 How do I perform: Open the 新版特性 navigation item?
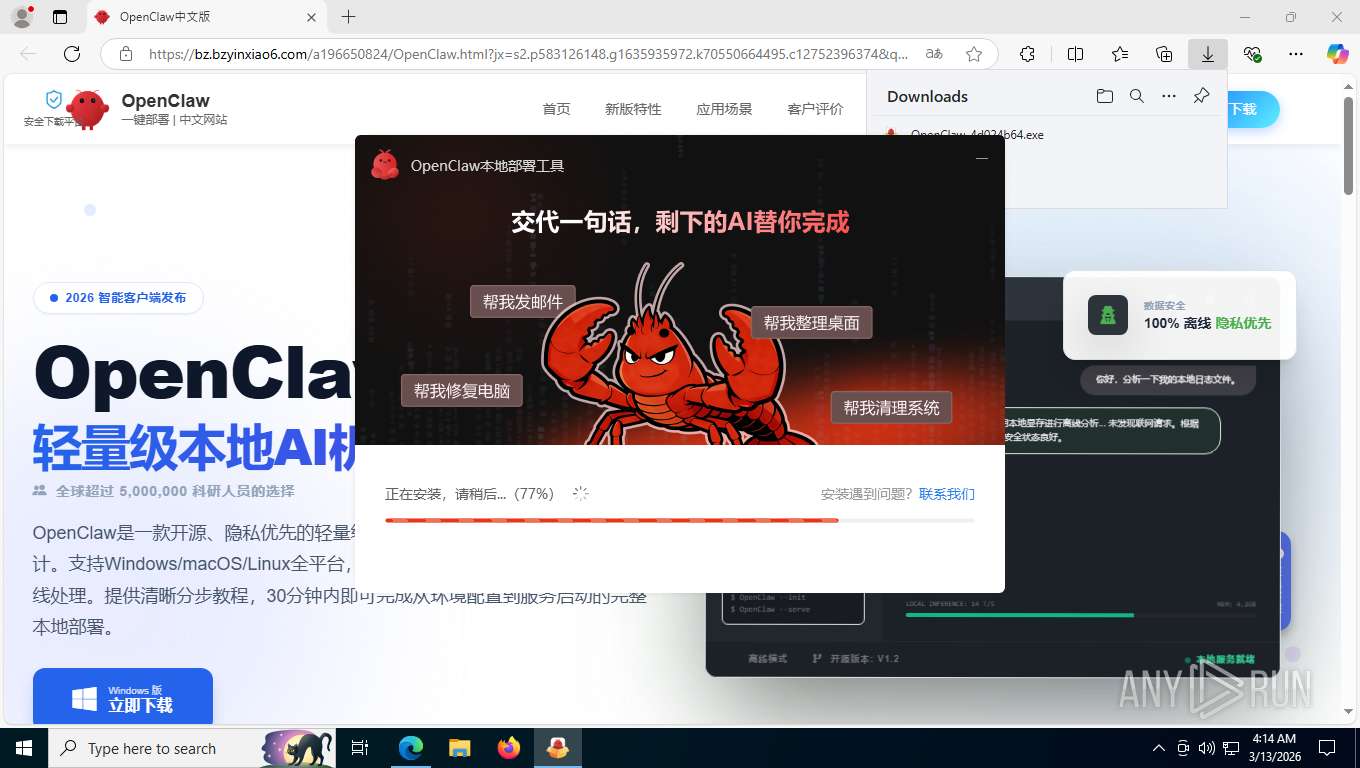click(633, 109)
